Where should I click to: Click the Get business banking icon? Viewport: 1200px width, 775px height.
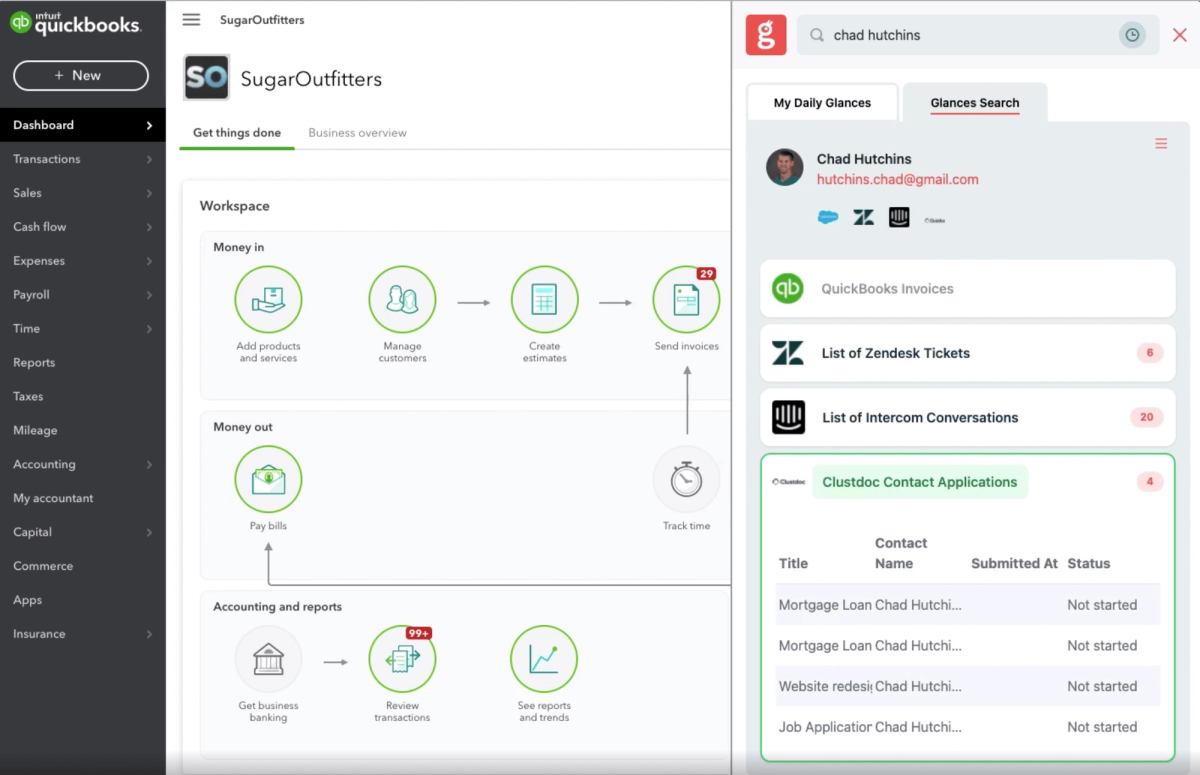pos(268,659)
